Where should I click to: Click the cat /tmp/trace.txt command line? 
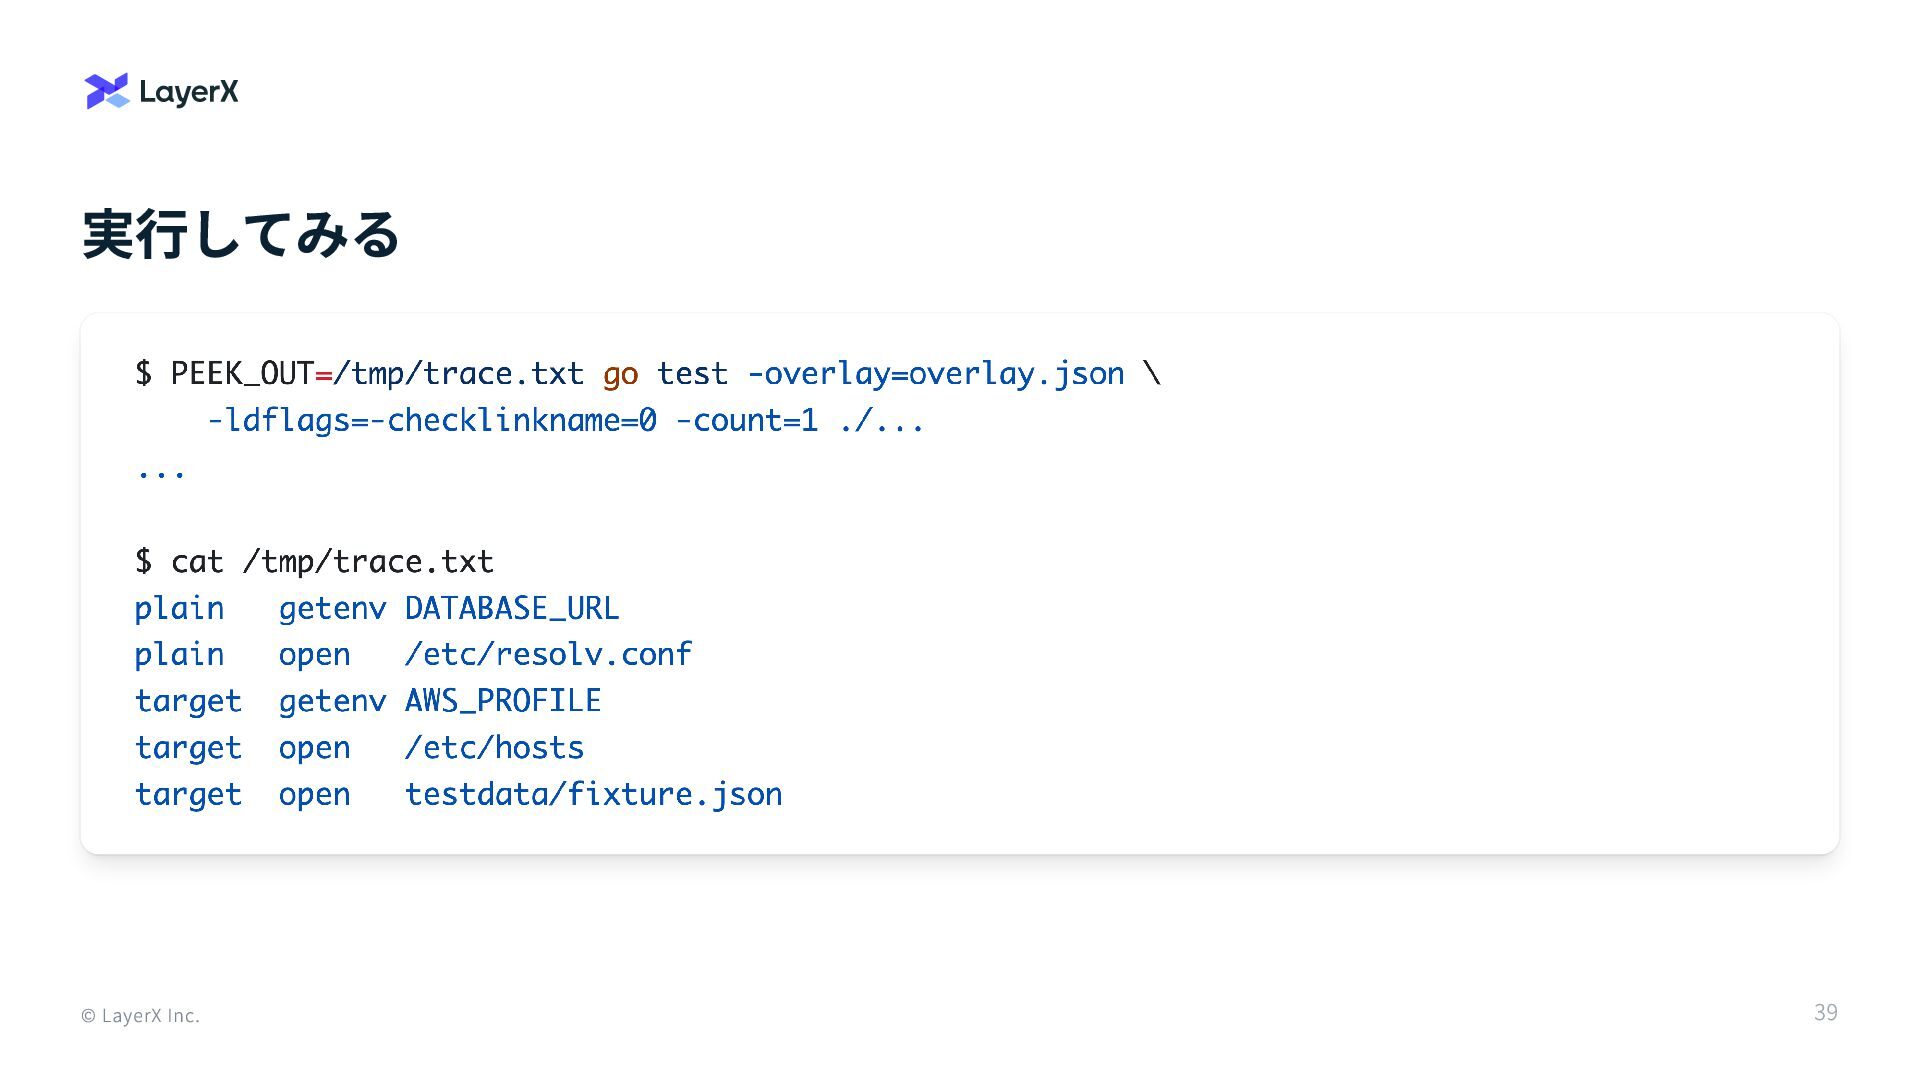tap(314, 562)
